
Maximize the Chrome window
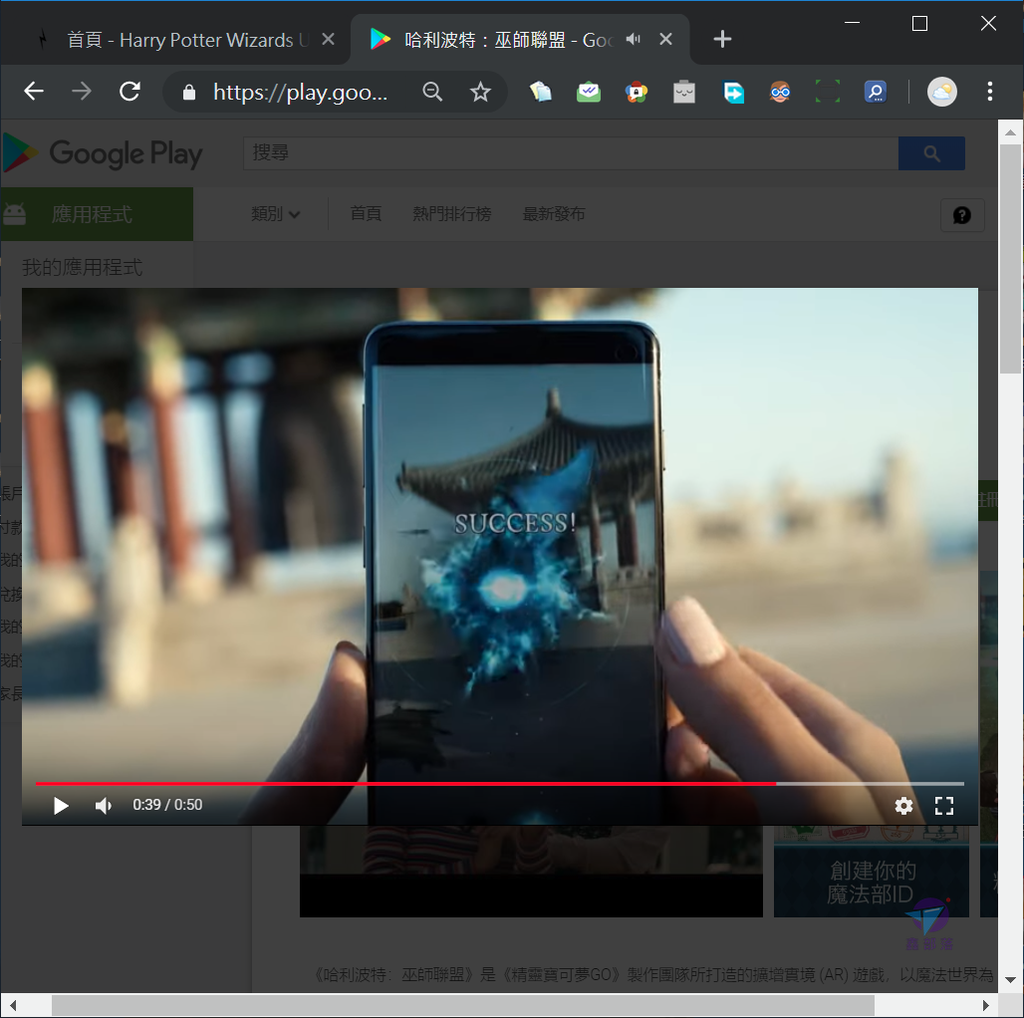[920, 24]
